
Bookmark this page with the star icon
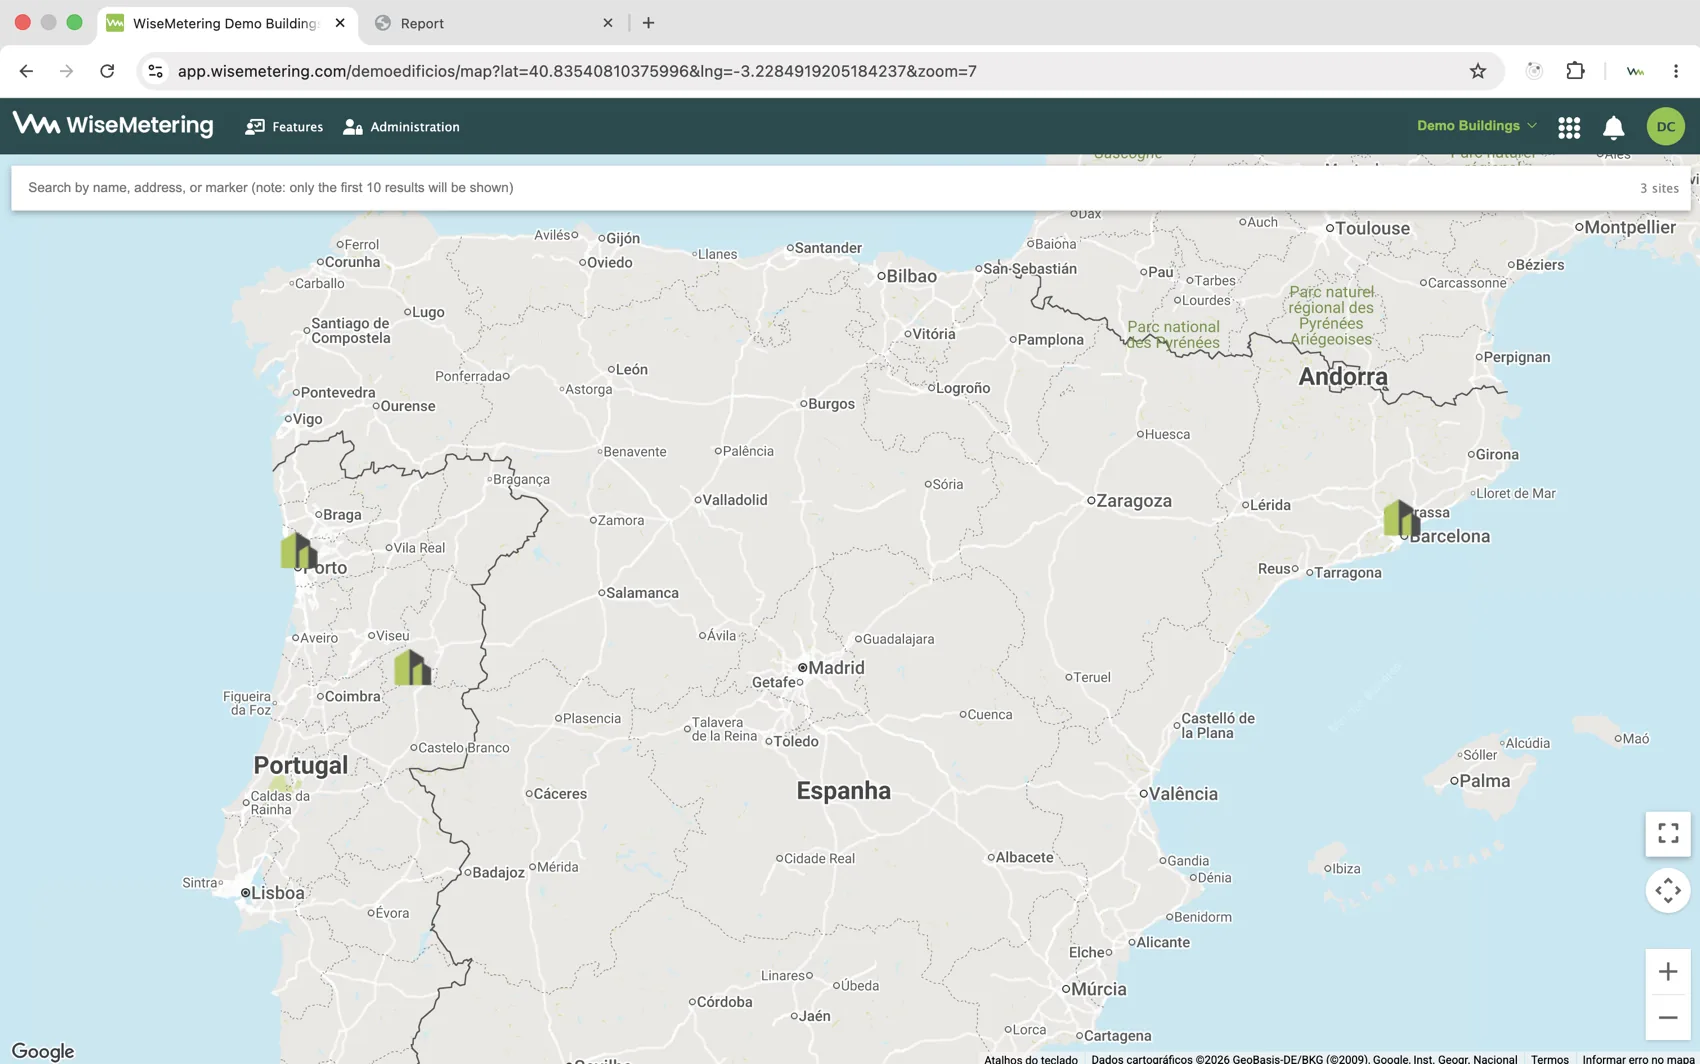coord(1478,71)
